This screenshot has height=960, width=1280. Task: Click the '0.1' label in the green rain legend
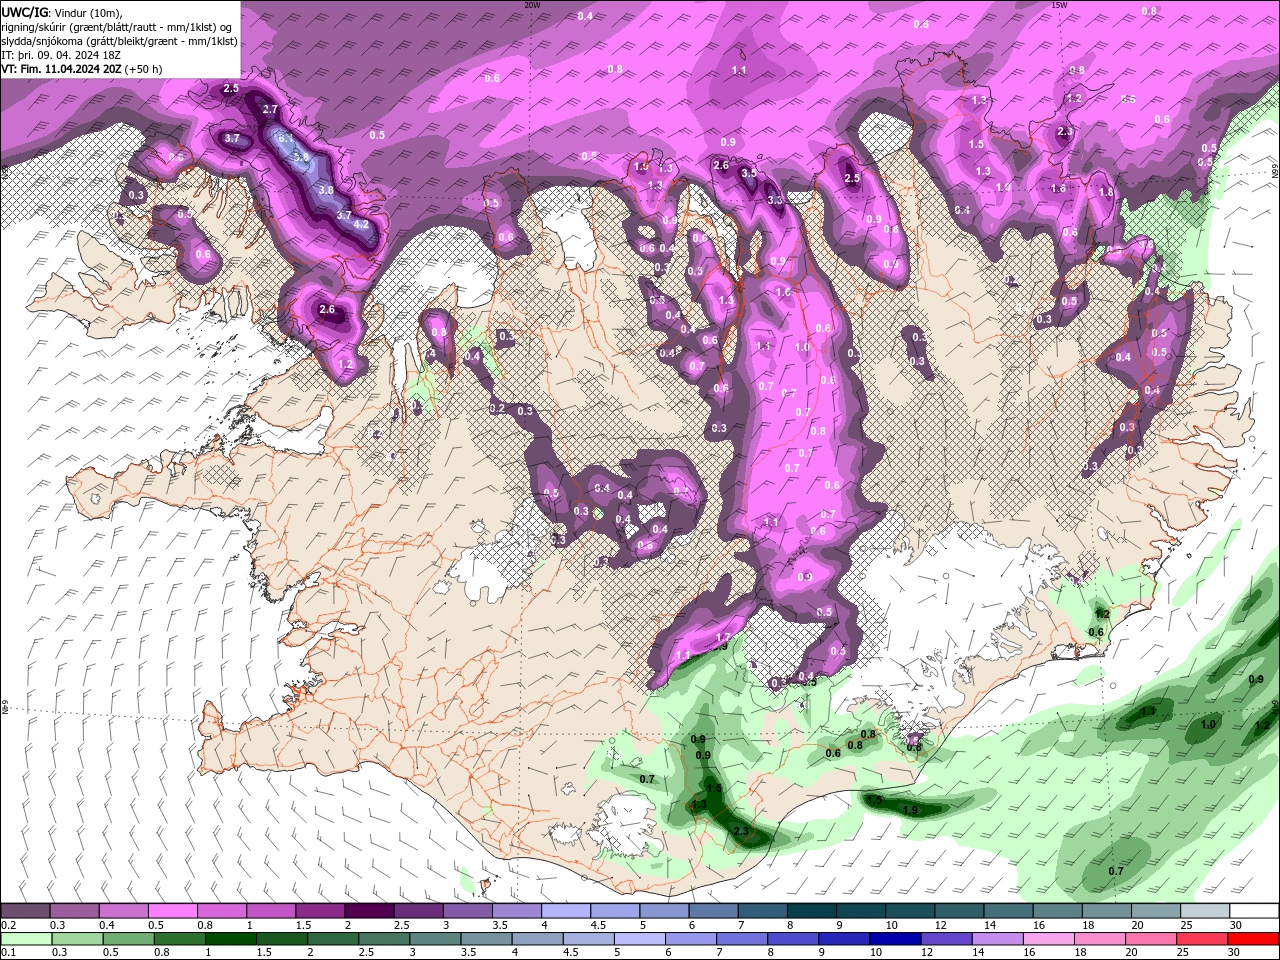(x=9, y=952)
